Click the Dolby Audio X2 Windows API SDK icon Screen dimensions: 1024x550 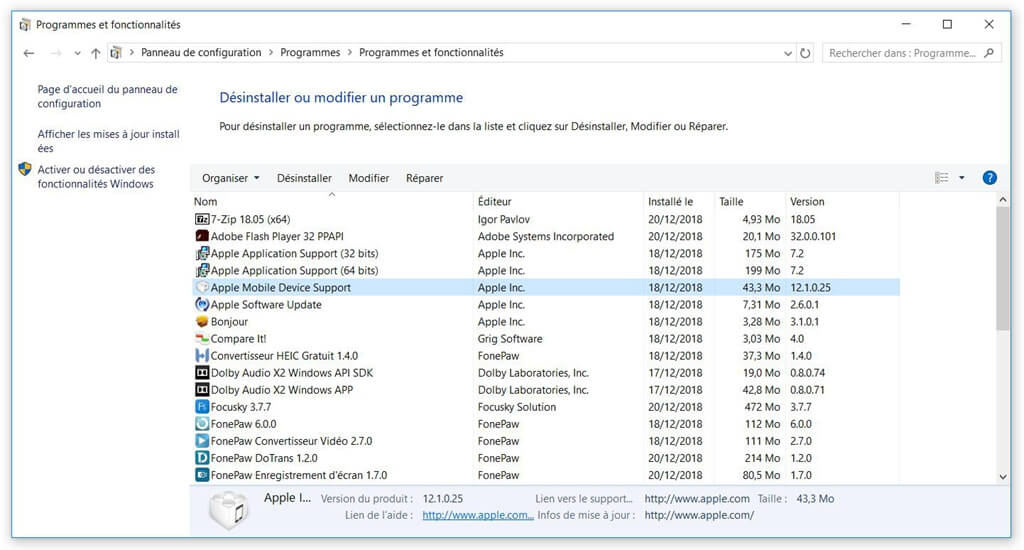pyautogui.click(x=202, y=372)
